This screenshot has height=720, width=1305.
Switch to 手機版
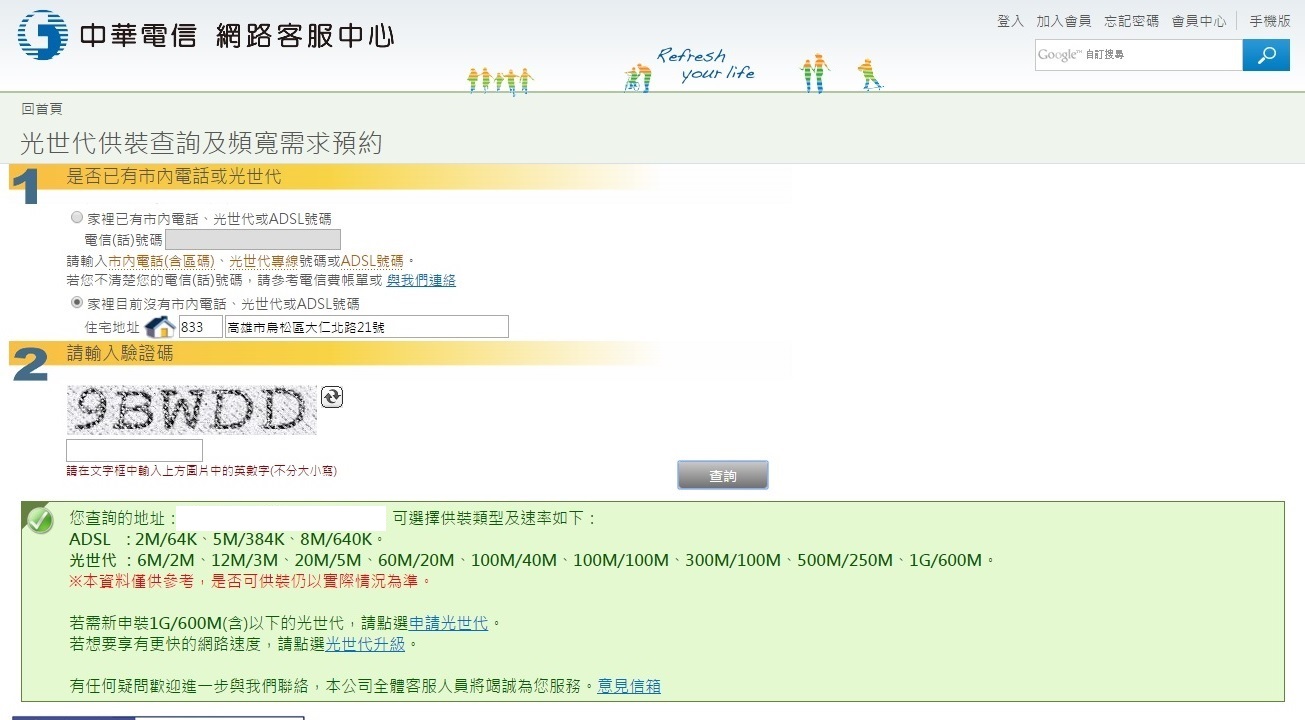click(x=1270, y=21)
